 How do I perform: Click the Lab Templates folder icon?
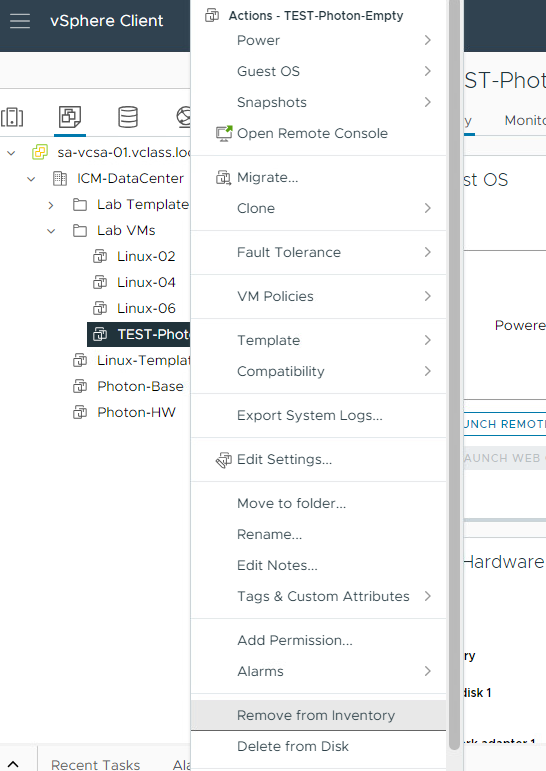tap(80, 205)
